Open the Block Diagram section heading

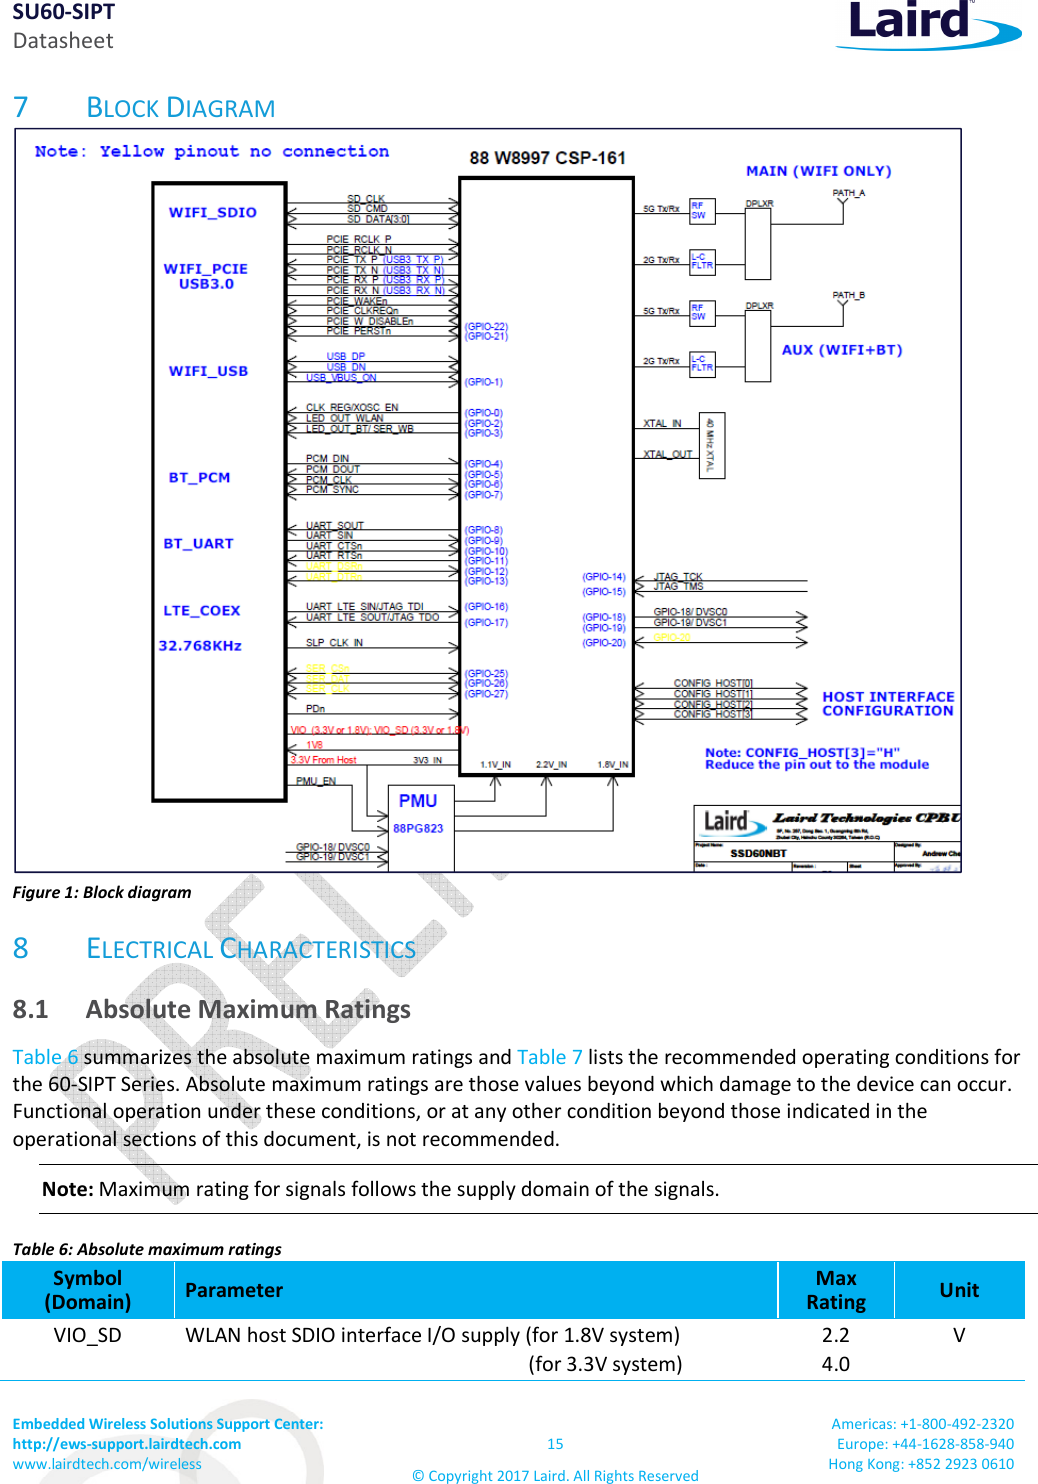(x=180, y=107)
